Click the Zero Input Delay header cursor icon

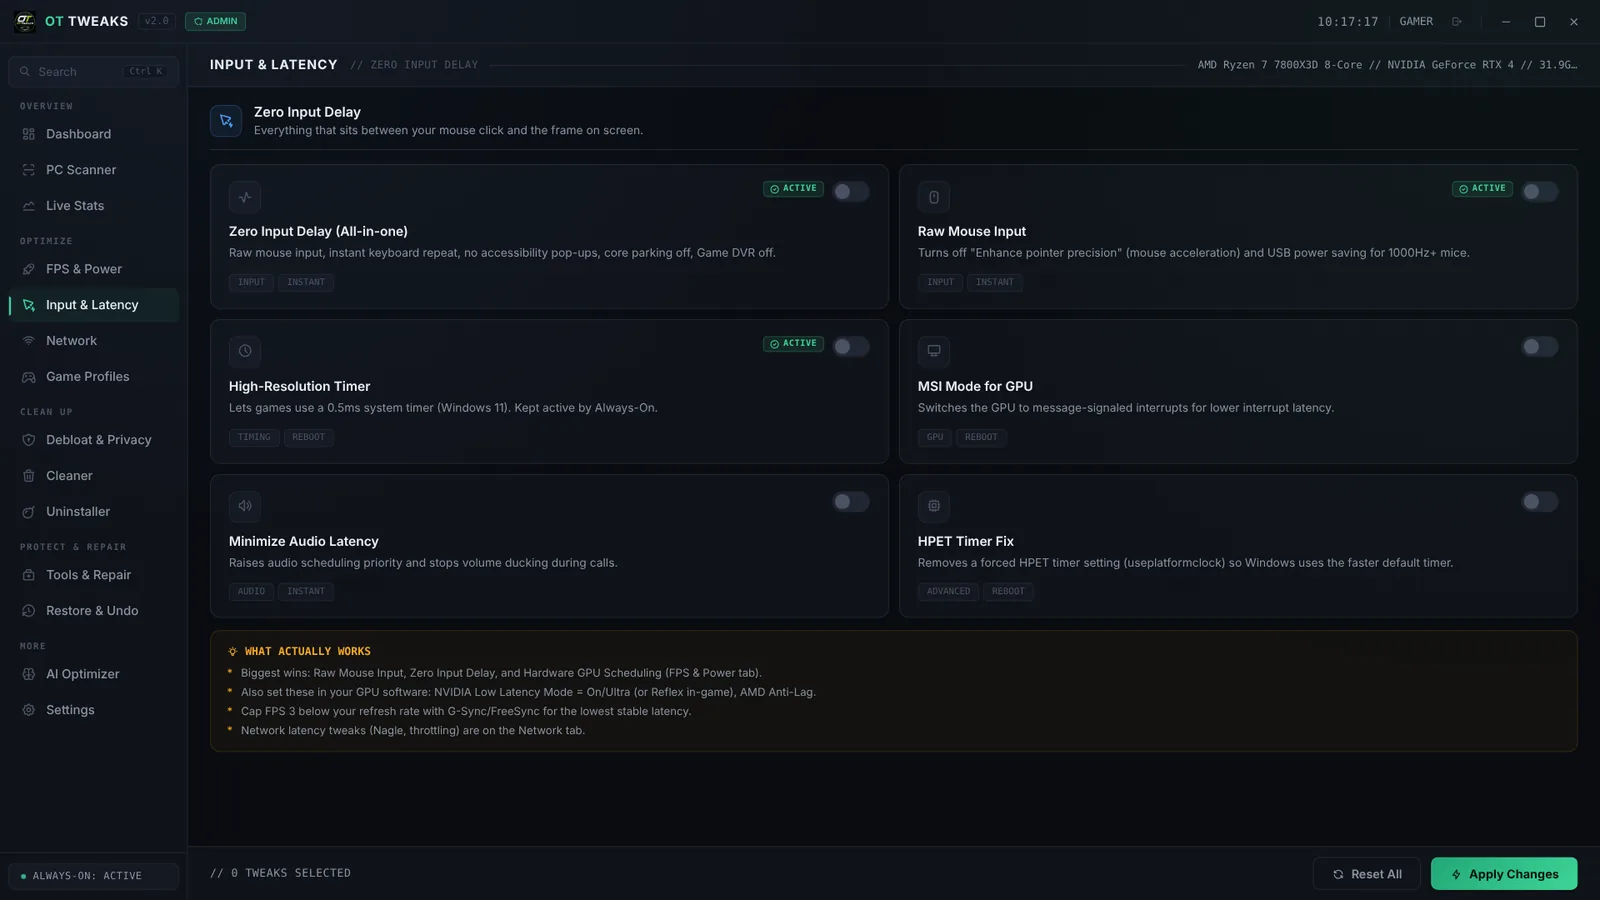click(x=226, y=121)
